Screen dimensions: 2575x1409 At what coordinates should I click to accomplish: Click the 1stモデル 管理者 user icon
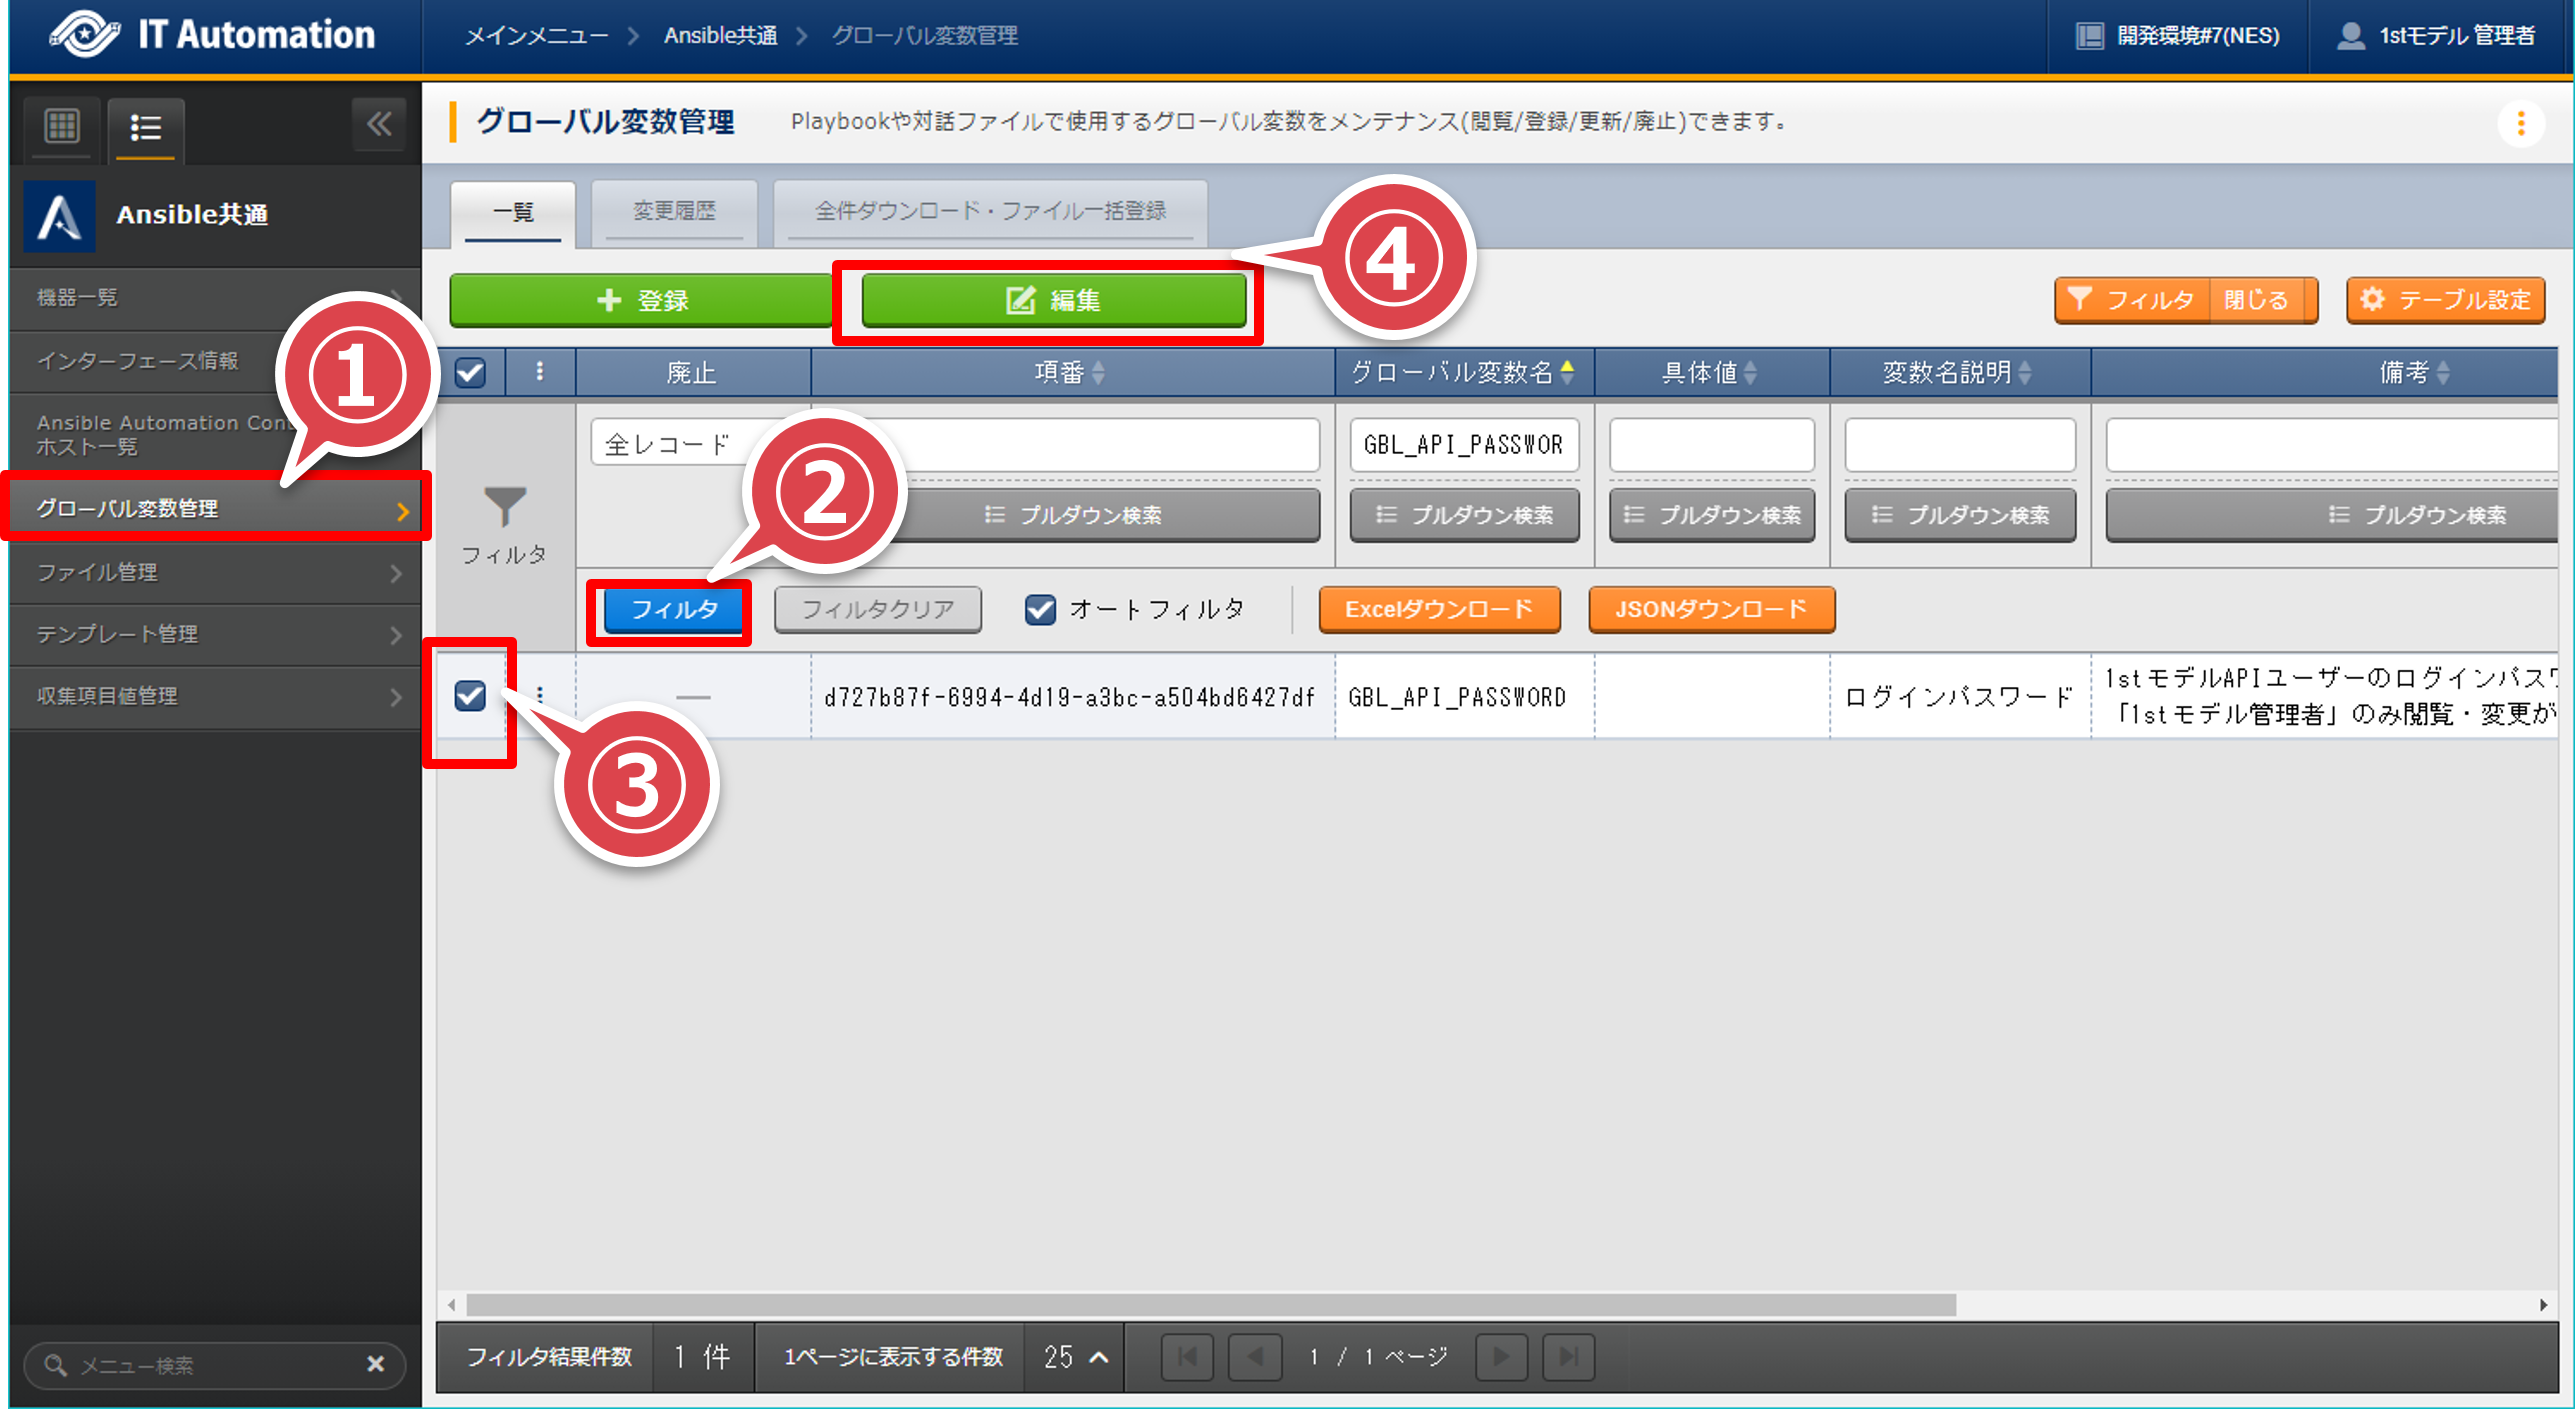point(2350,36)
